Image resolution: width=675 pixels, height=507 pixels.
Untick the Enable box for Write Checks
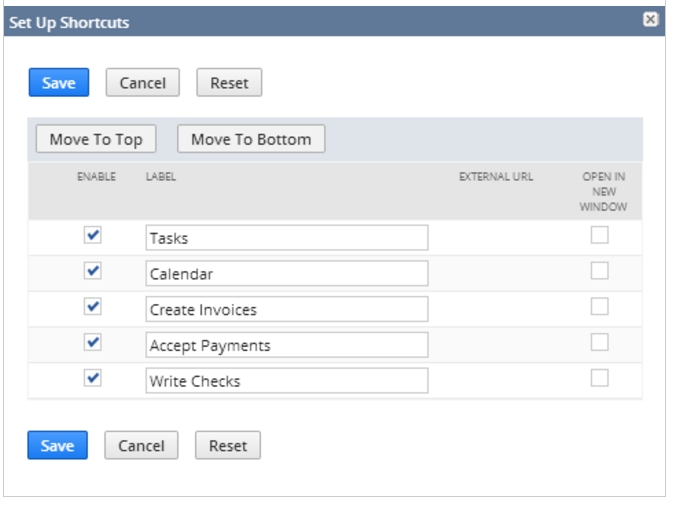93,379
